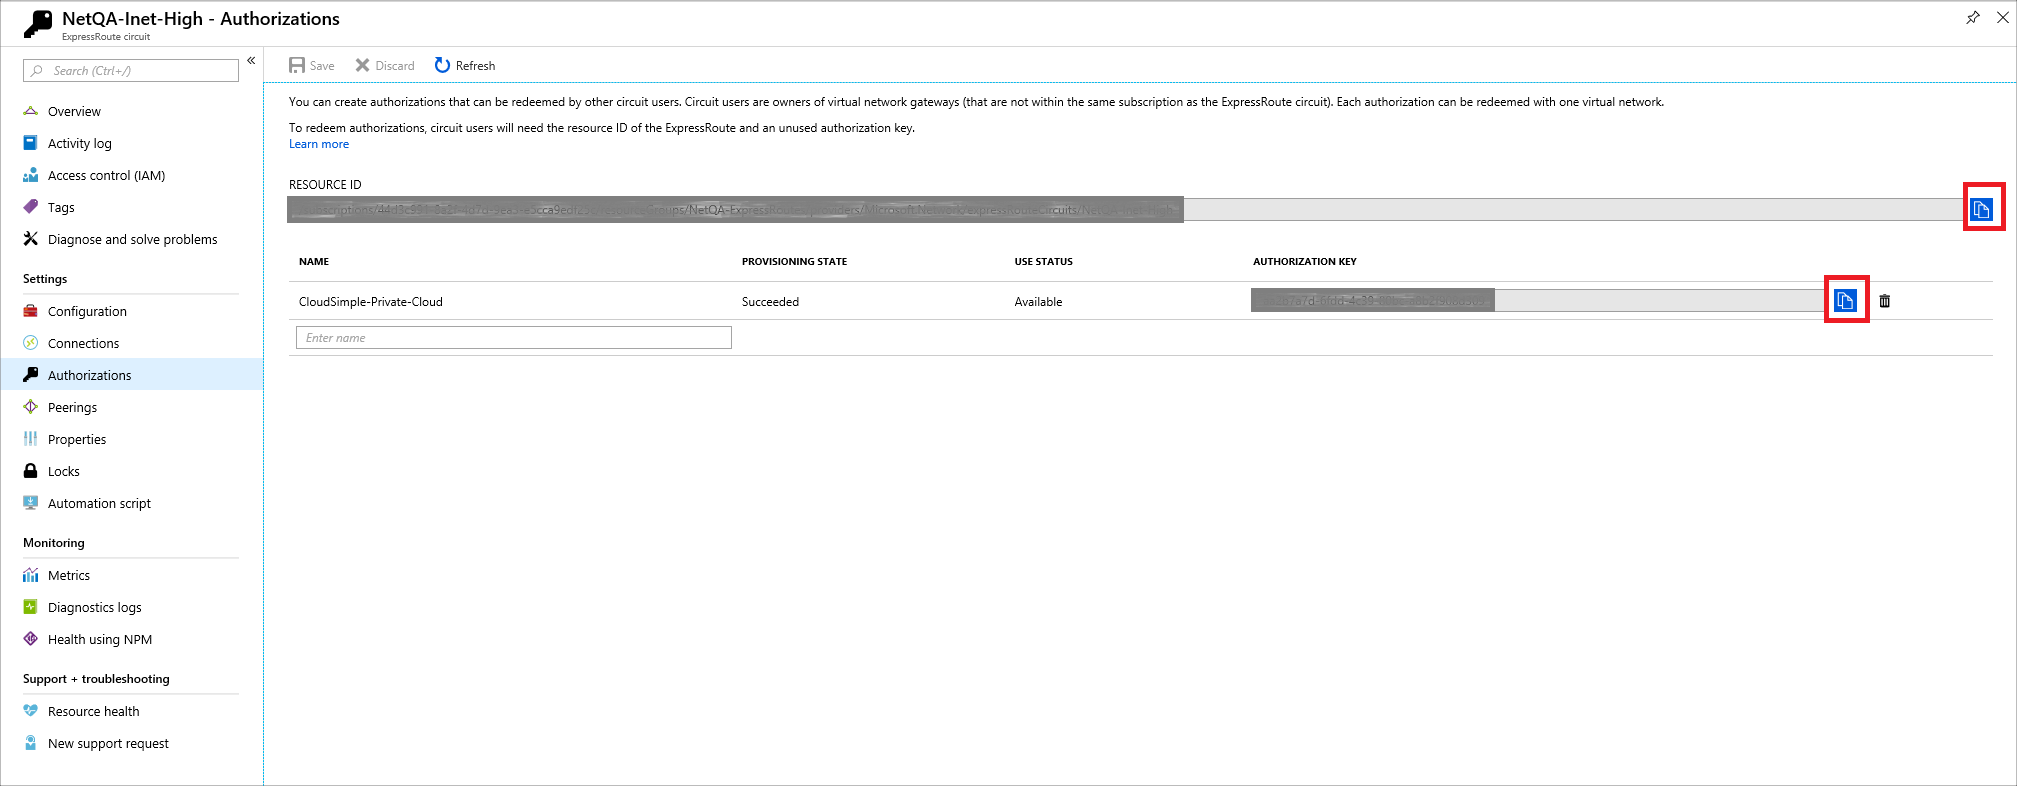
Task: Click the Access control people icon
Action: pos(30,175)
